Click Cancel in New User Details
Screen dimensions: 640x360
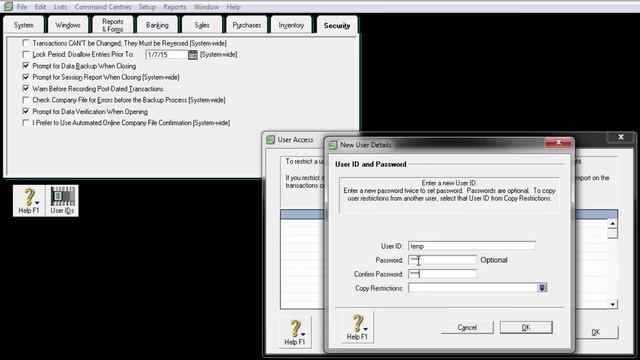point(467,327)
